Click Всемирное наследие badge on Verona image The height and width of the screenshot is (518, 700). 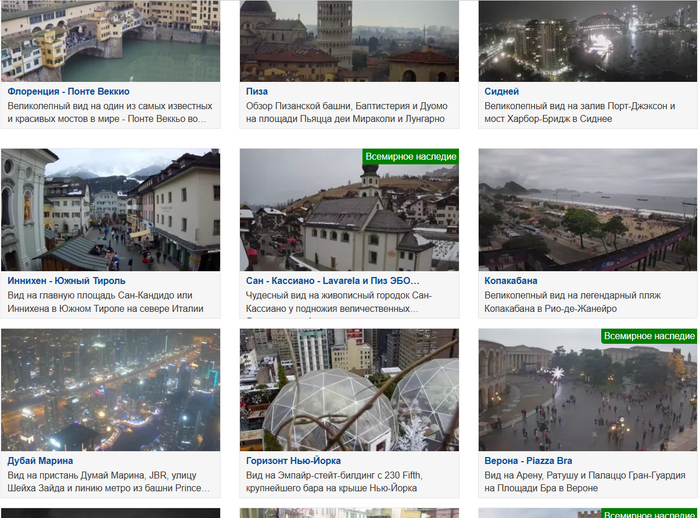[649, 336]
